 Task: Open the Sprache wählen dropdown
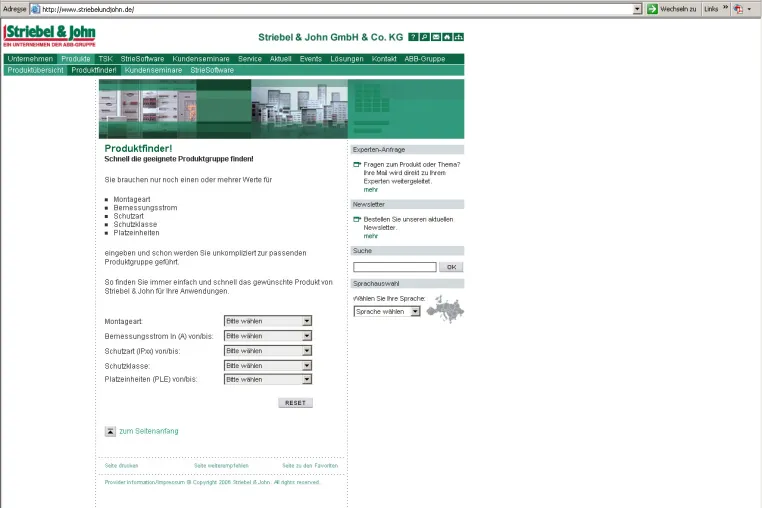(387, 312)
